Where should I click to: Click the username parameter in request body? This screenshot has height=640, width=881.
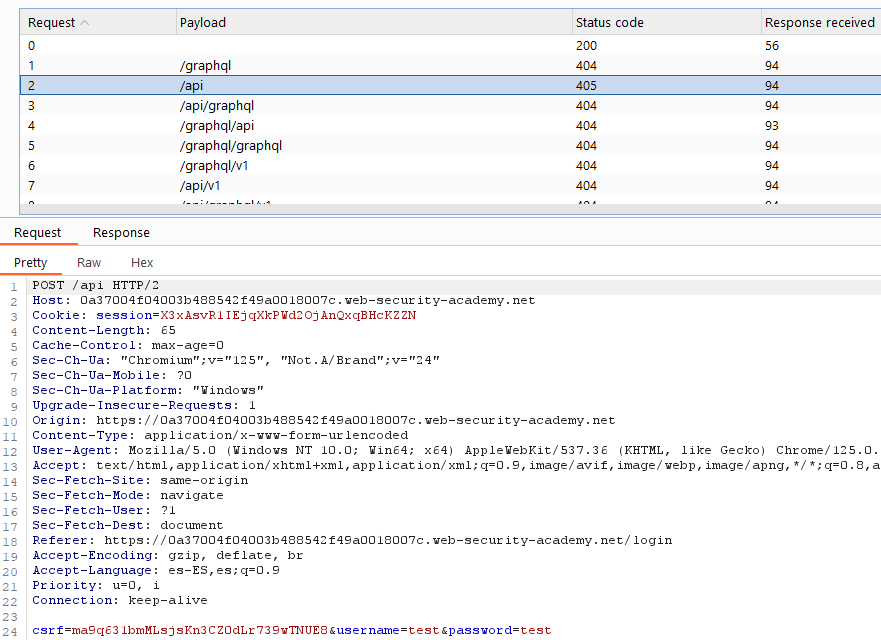pos(388,630)
